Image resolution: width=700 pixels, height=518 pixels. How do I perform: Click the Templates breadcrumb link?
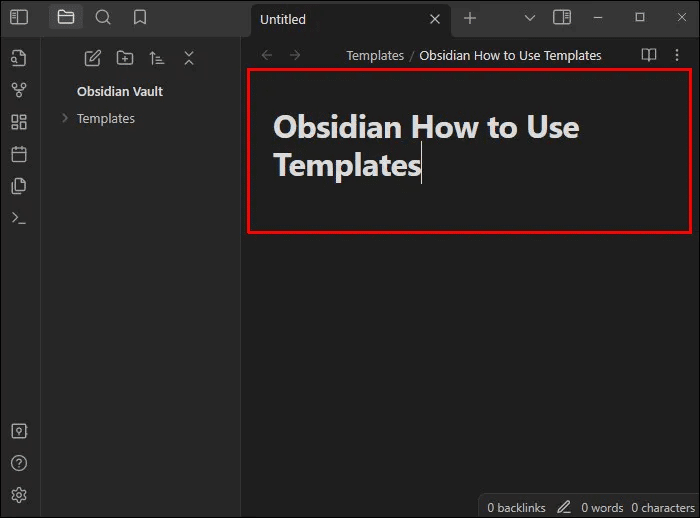click(375, 55)
